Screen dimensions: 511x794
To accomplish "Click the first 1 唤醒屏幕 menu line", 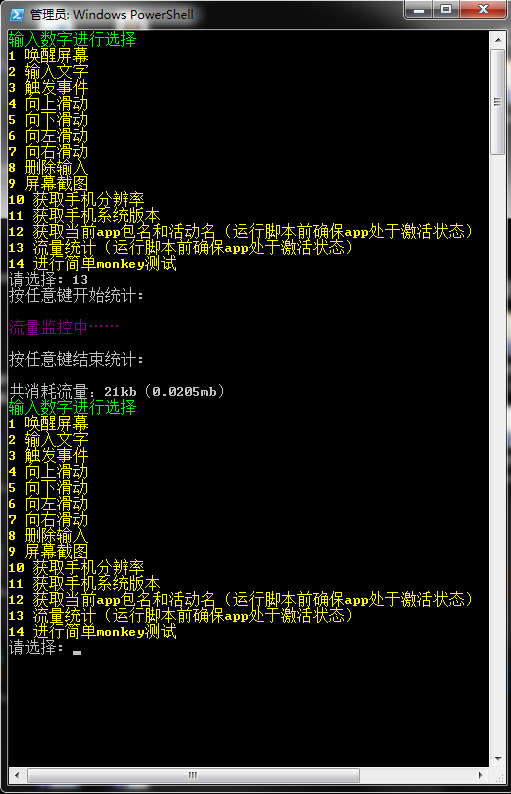I will [x=49, y=56].
